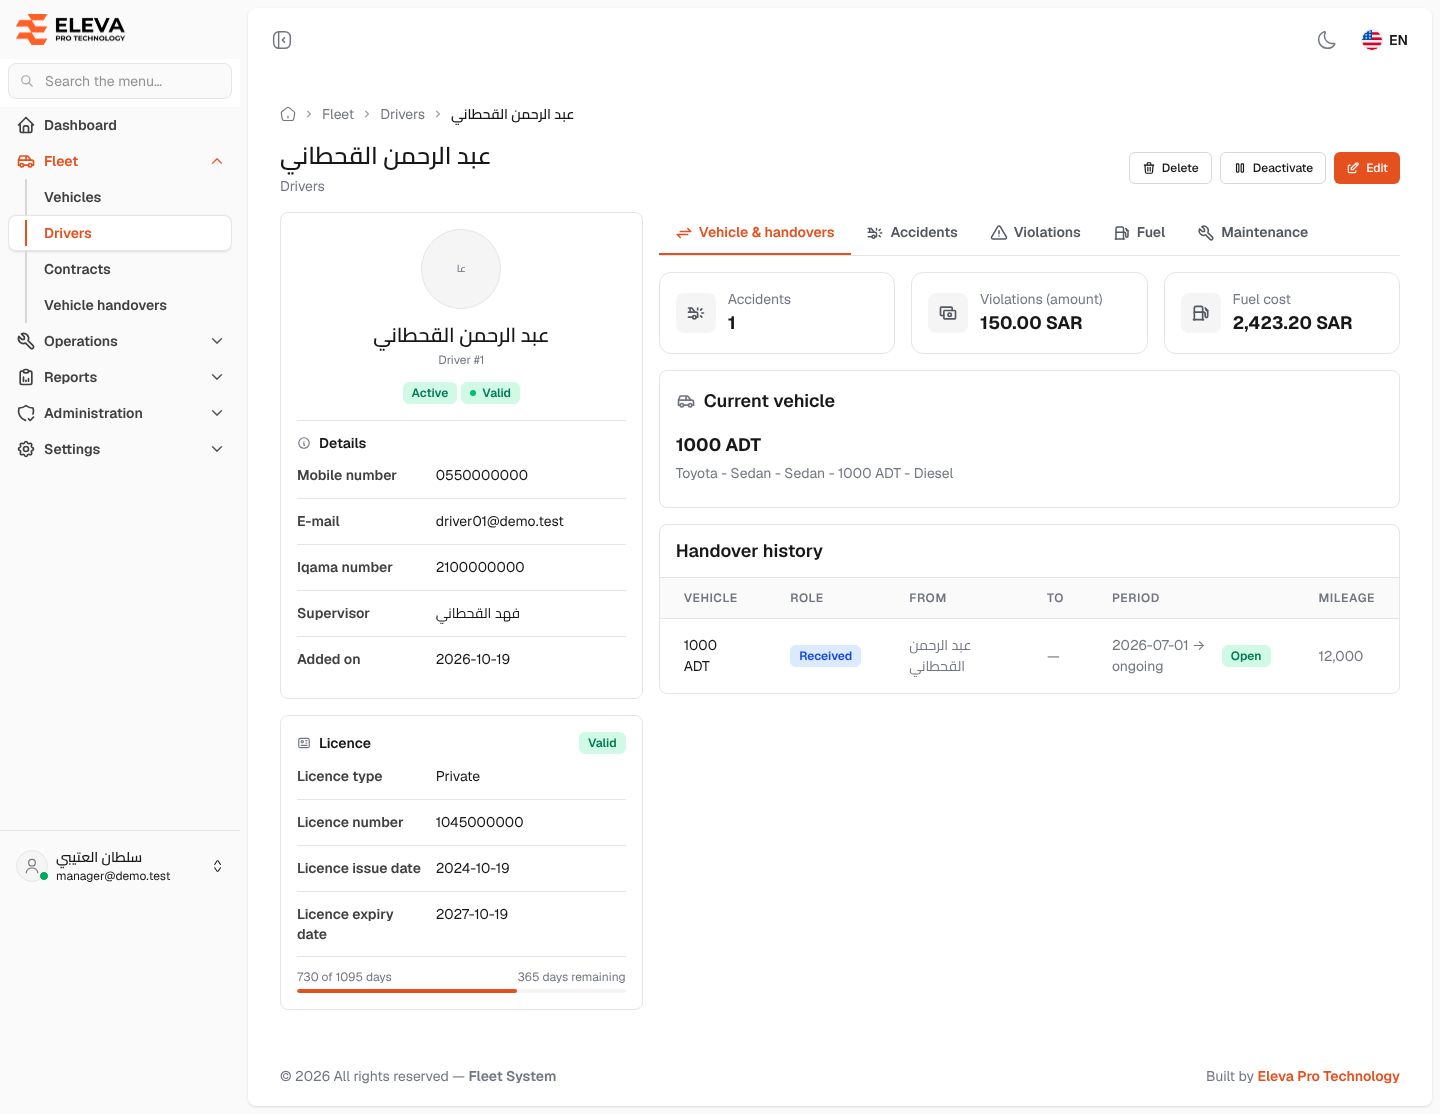Click the Accidents stat card icon
The width and height of the screenshot is (1440, 1114).
(x=696, y=313)
